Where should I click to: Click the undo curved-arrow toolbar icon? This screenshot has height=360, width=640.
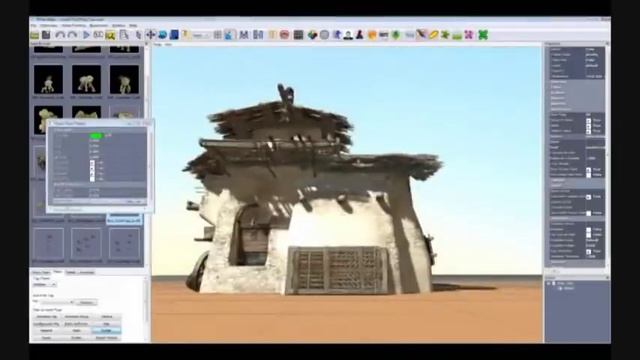tap(60, 36)
